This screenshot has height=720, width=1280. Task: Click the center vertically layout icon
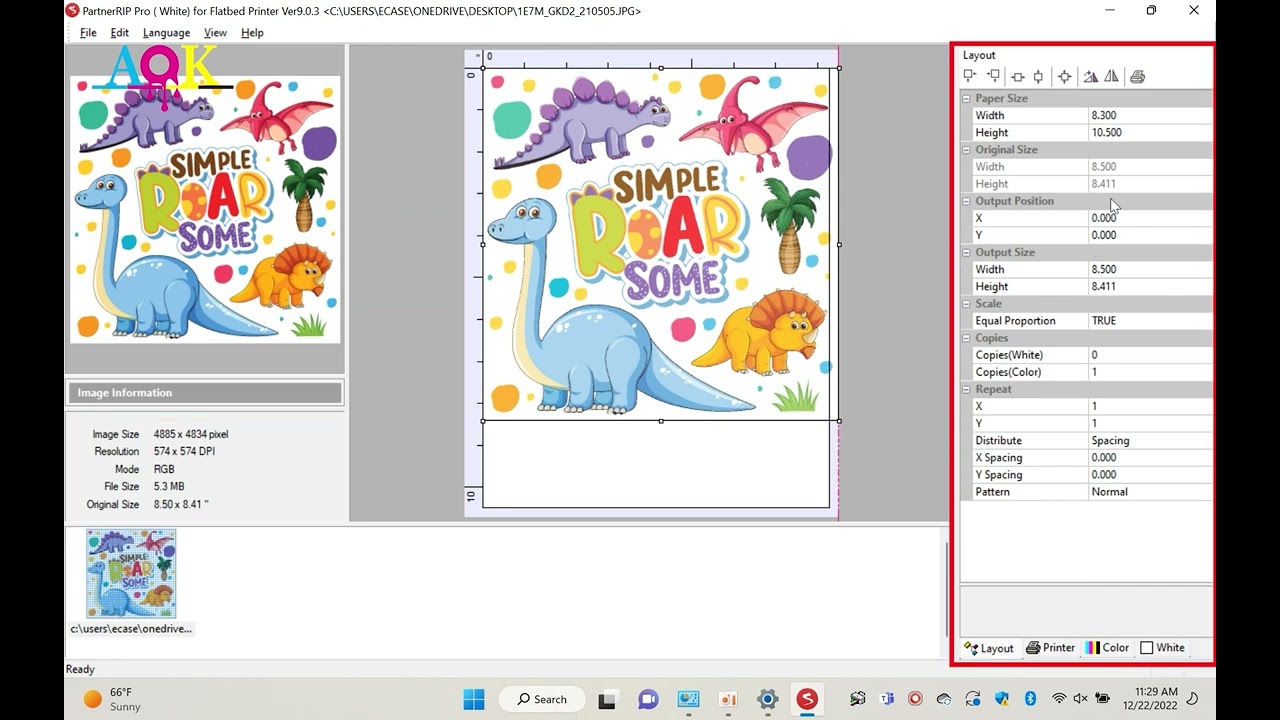click(x=1039, y=77)
